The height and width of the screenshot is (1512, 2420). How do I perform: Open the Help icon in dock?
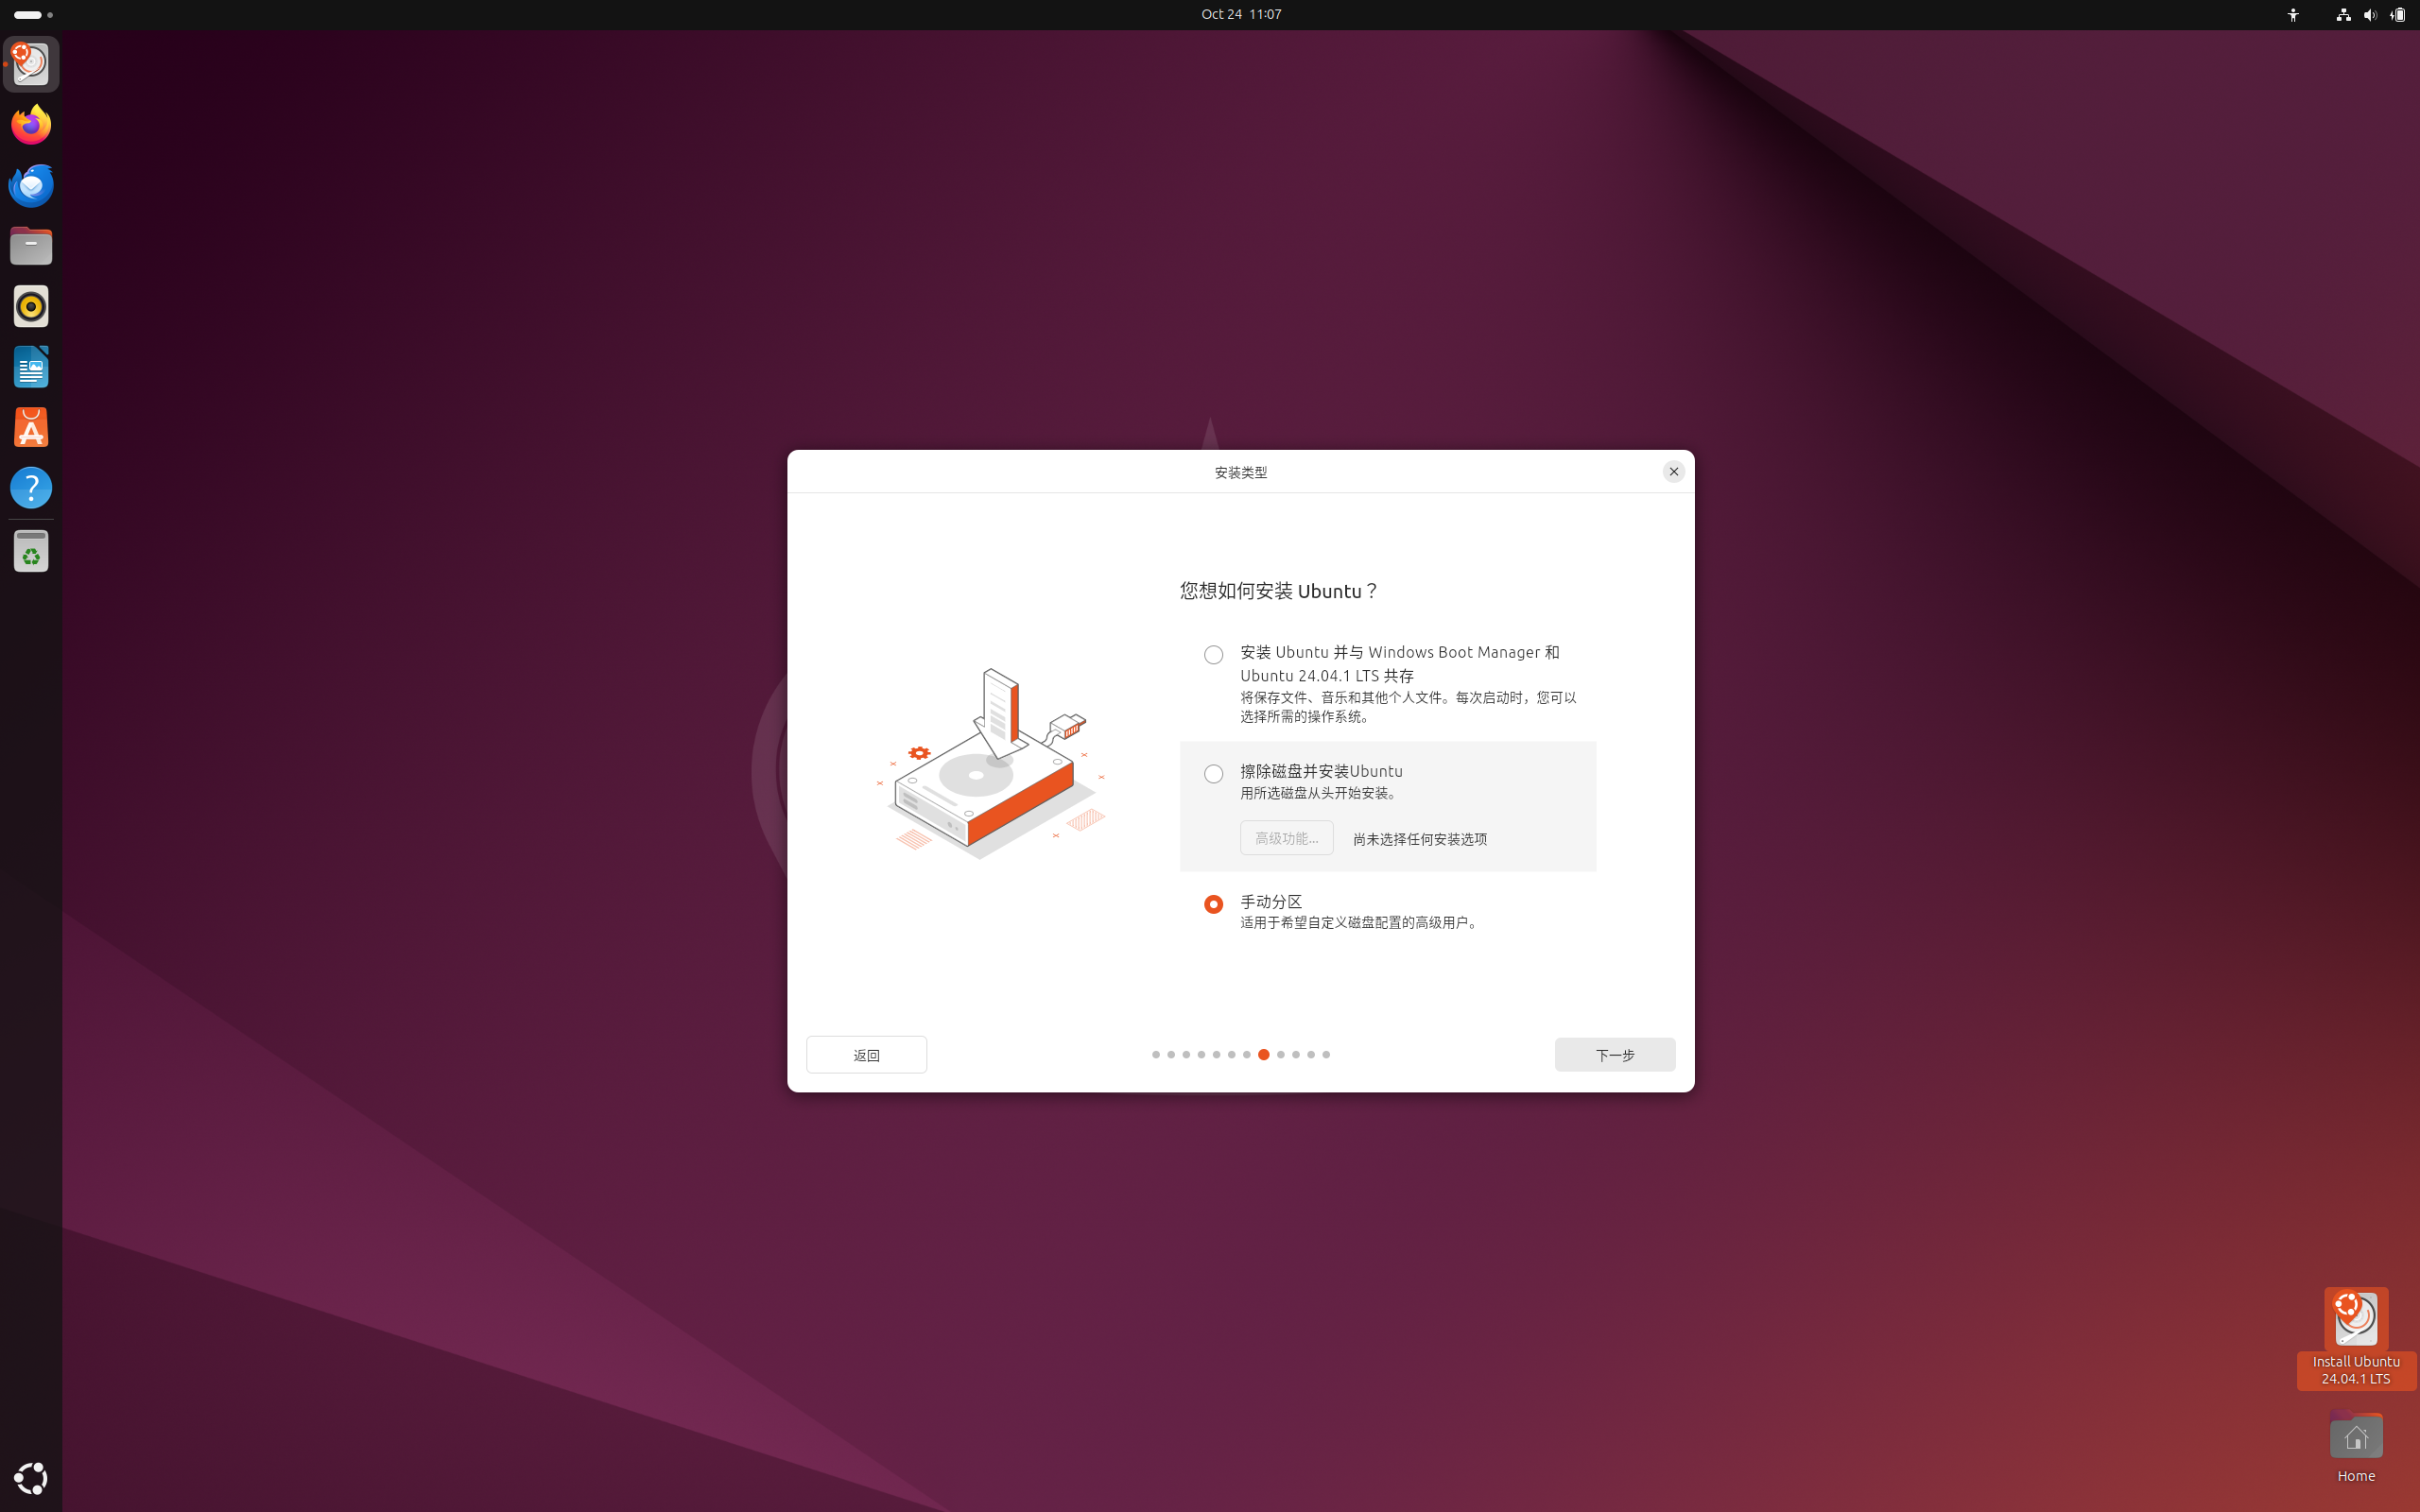pos(31,488)
